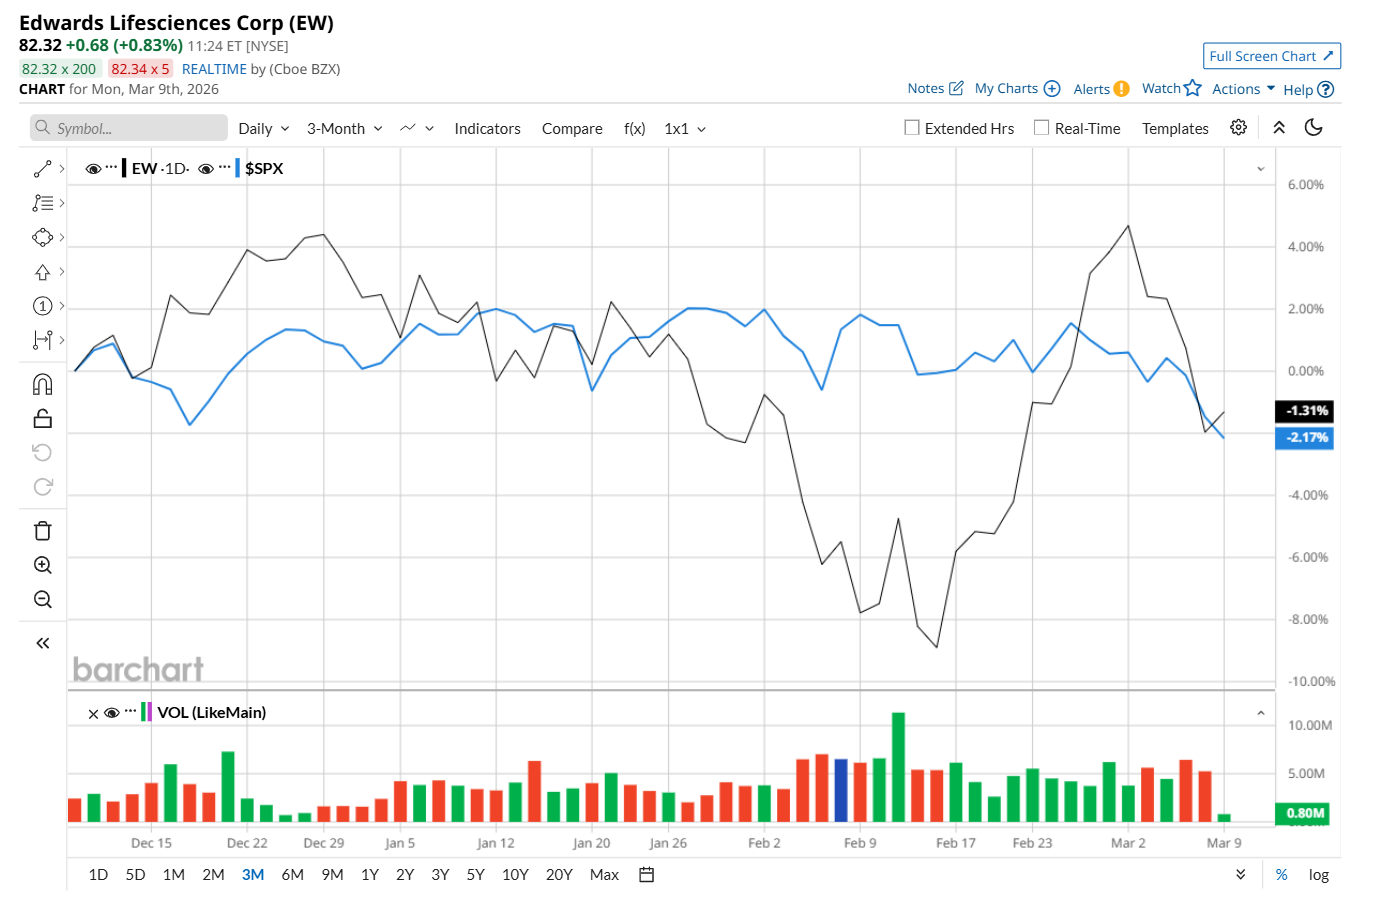Open Full Screen Chart
Image resolution: width=1378 pixels, height=901 pixels.
point(1272,56)
